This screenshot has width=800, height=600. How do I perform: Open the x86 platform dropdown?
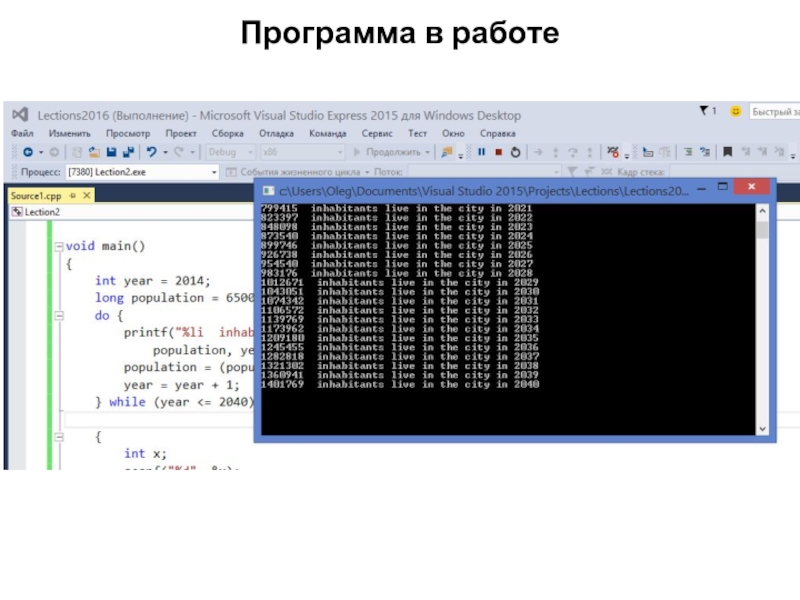(x=302, y=152)
